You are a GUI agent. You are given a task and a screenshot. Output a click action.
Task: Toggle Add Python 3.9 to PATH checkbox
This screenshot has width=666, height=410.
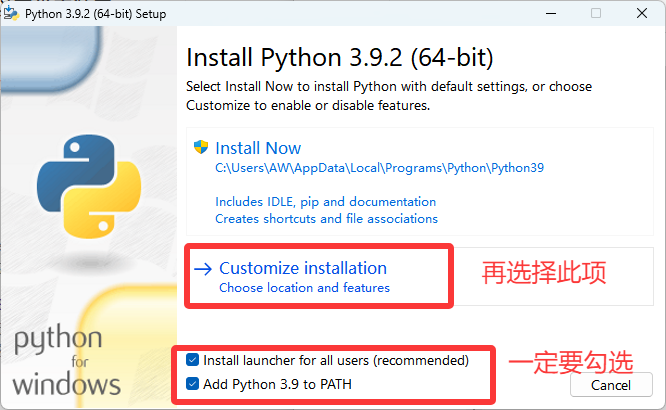[x=192, y=384]
